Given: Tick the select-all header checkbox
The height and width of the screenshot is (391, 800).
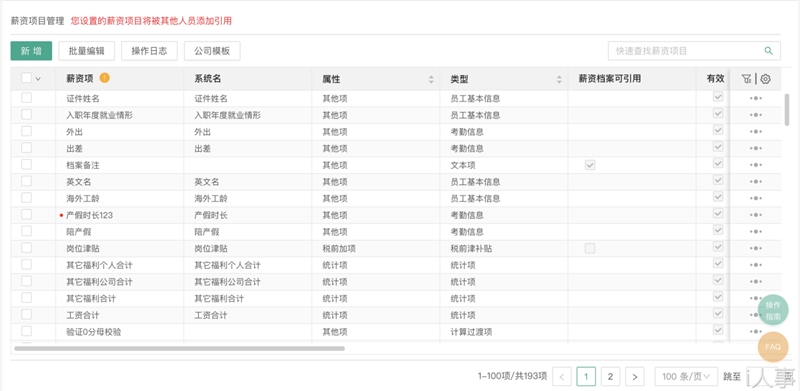Looking at the screenshot, I should (x=27, y=78).
